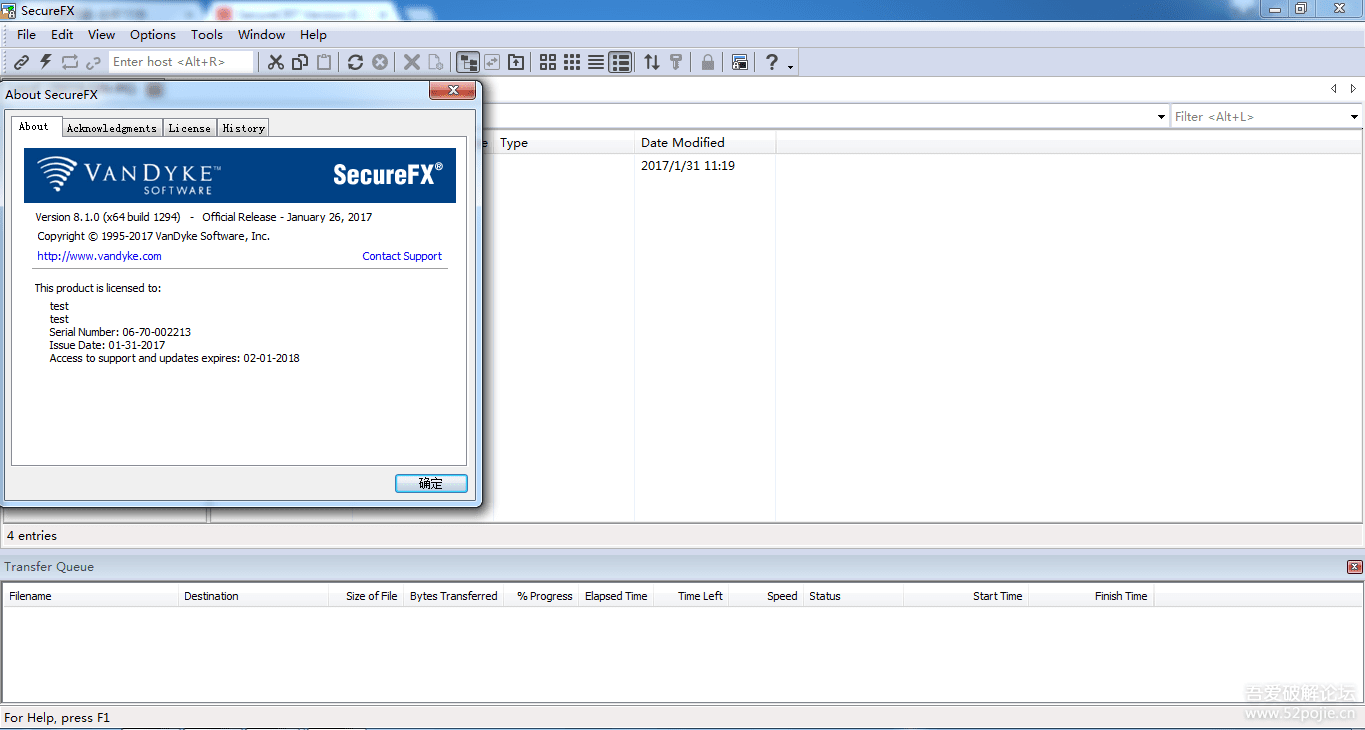
Task: Close the Transfer Queue panel
Action: pos(1355,567)
